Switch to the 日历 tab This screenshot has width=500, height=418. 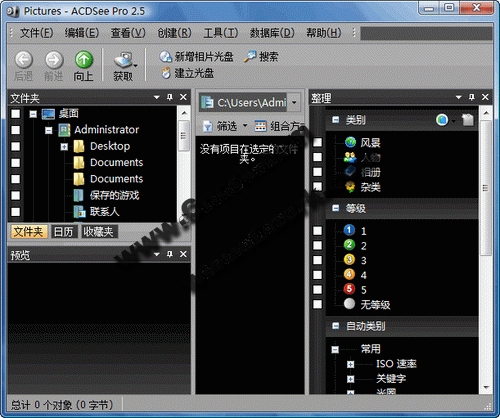coord(63,232)
